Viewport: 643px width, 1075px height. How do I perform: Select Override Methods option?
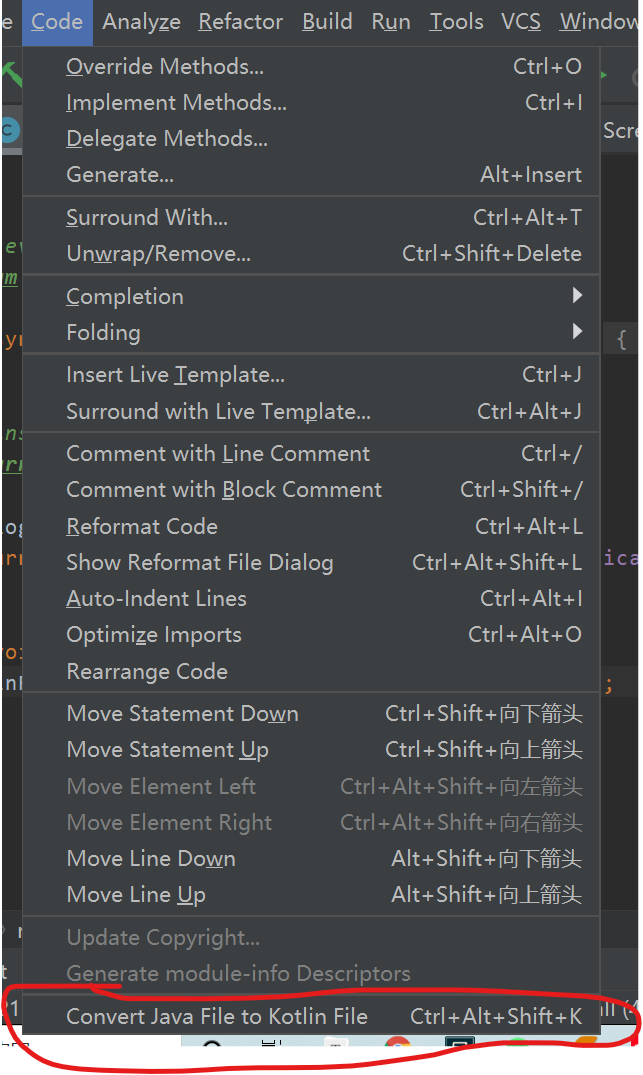click(x=165, y=67)
